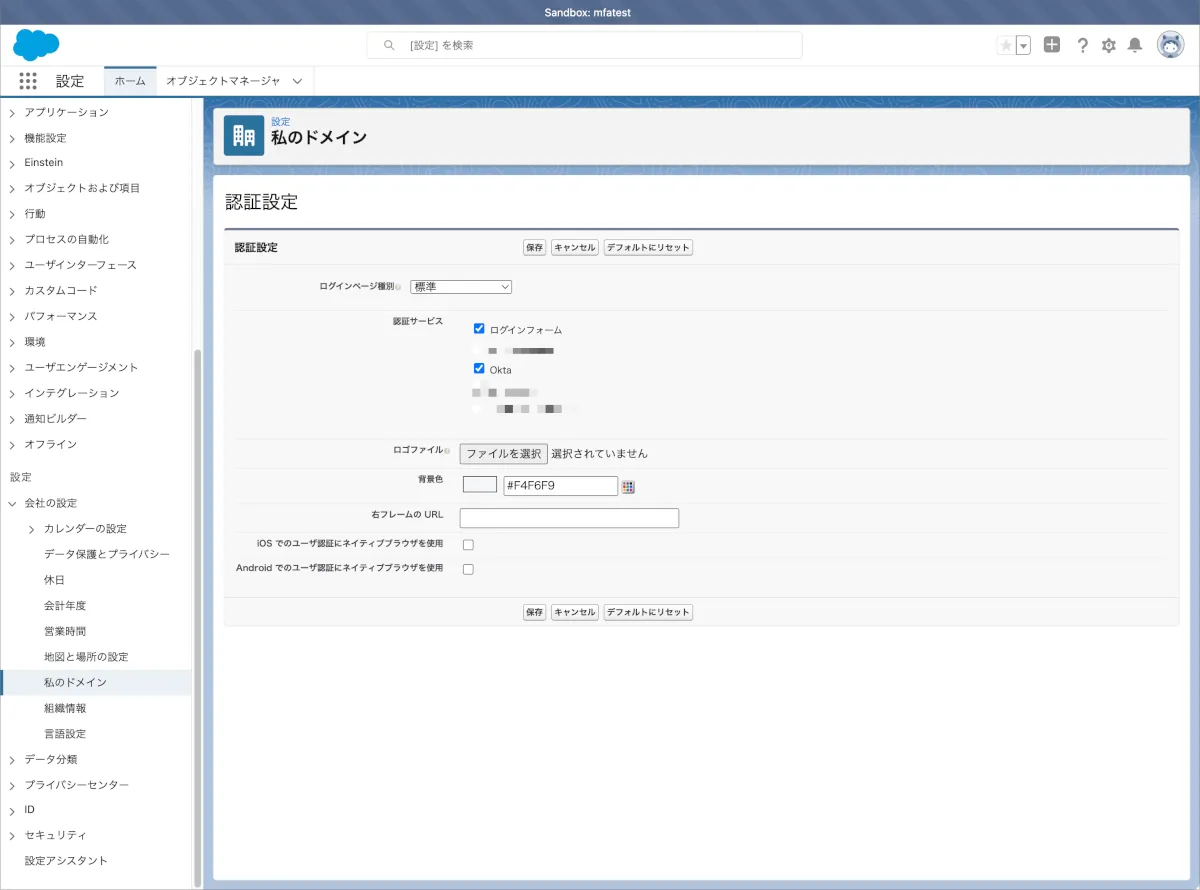
Task: Open the notifications bell
Action: click(1135, 45)
